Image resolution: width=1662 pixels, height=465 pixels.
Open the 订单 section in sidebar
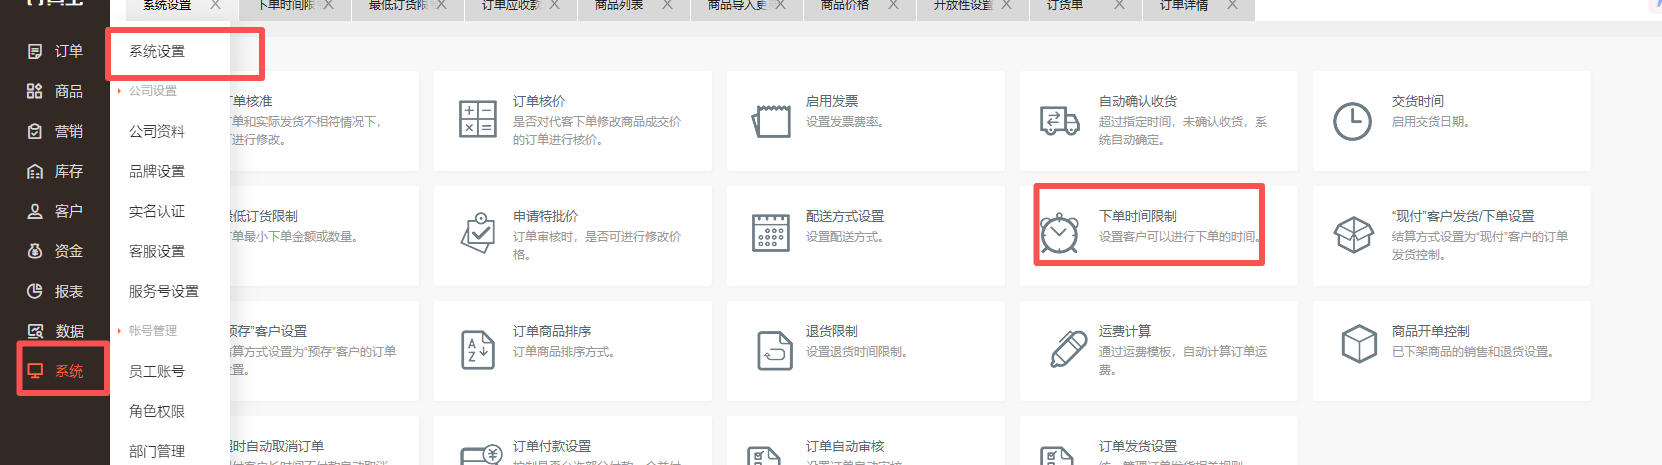click(55, 51)
